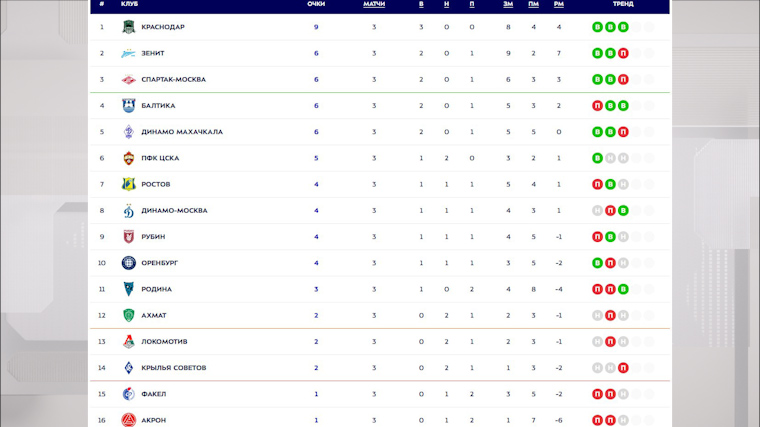760x427 pixels.
Task: Click the Локомотив club logo
Action: (128, 341)
